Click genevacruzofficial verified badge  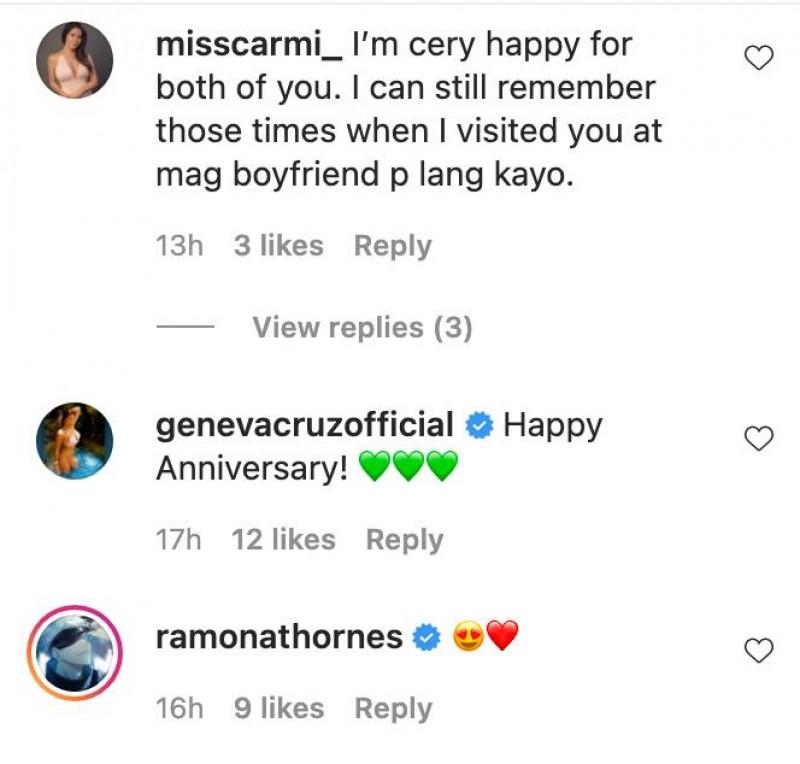click(x=479, y=426)
